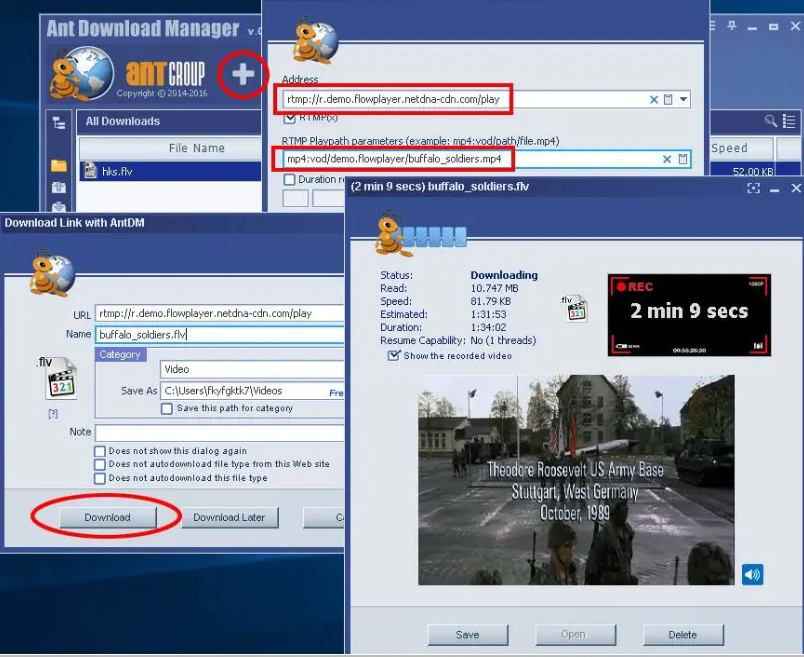
Task: Click the URL field in Download Link dialog
Action: click(219, 313)
